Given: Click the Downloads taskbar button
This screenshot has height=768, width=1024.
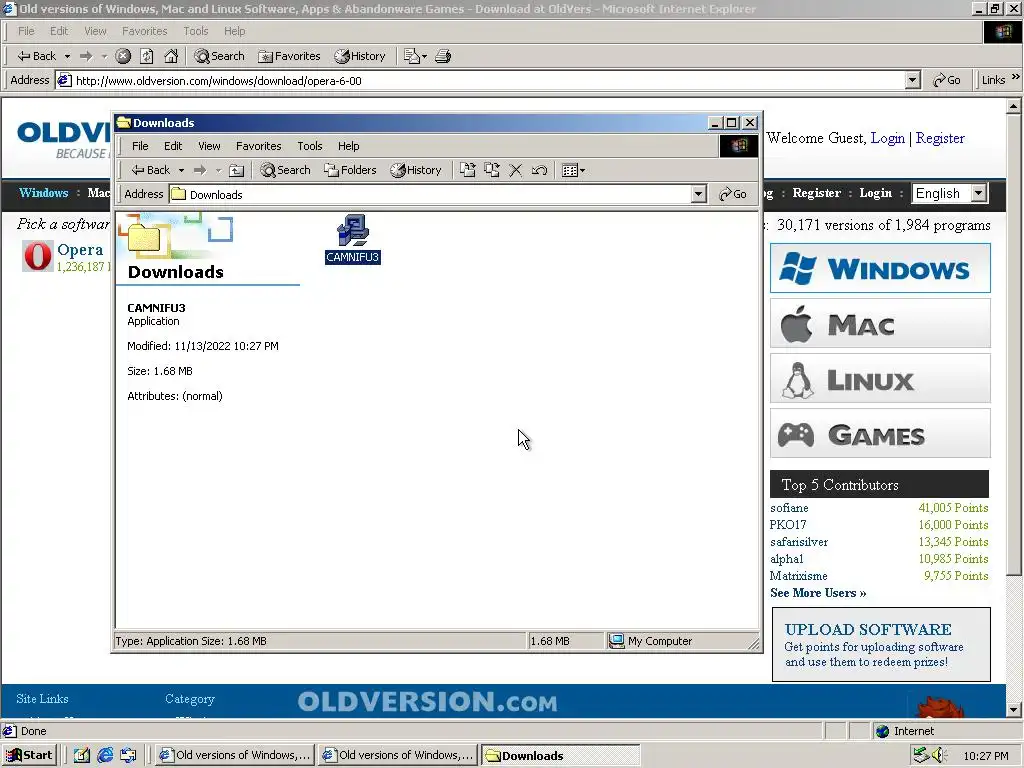Looking at the screenshot, I should (x=560, y=755).
